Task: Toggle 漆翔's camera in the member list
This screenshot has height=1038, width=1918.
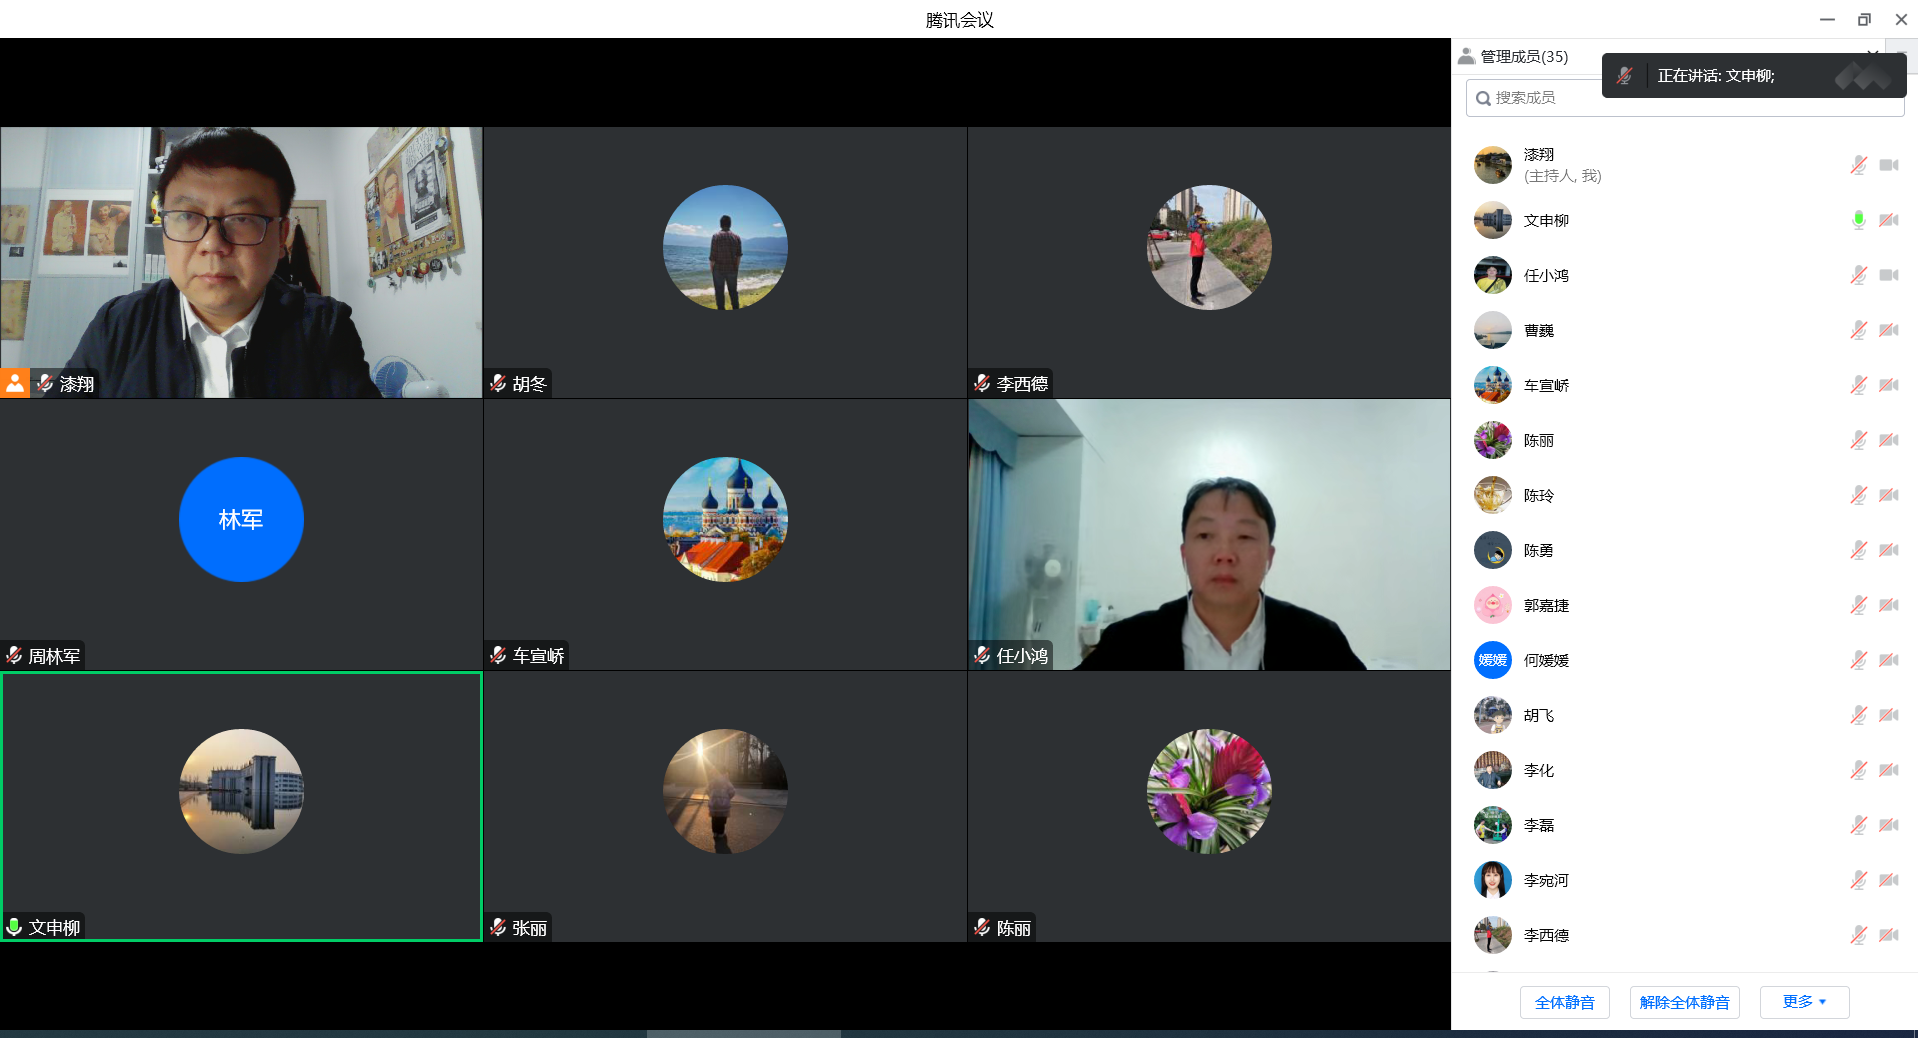Action: point(1888,165)
